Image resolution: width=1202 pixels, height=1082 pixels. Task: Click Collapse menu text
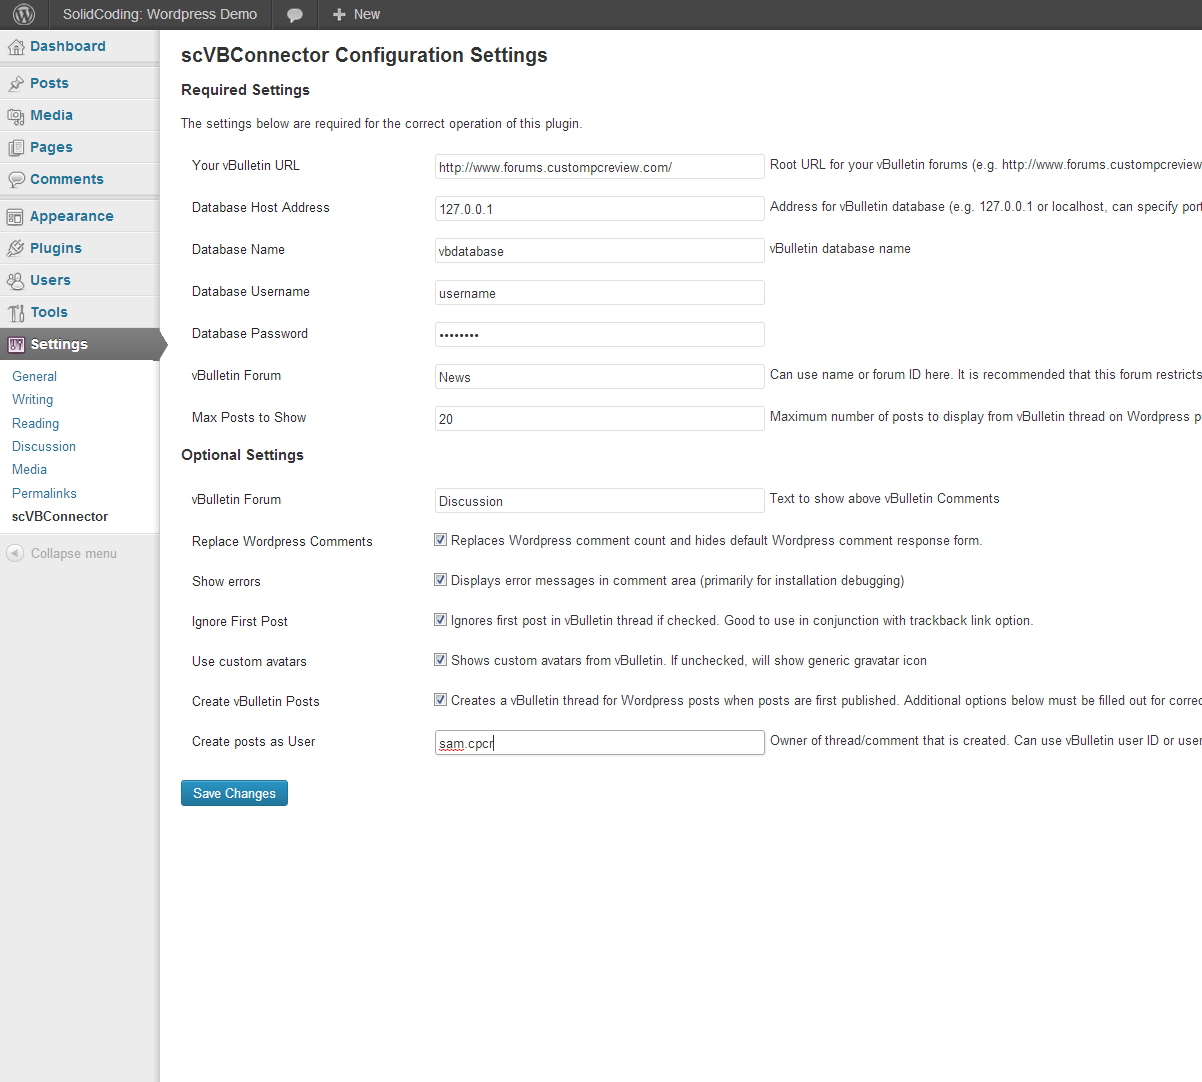point(74,553)
